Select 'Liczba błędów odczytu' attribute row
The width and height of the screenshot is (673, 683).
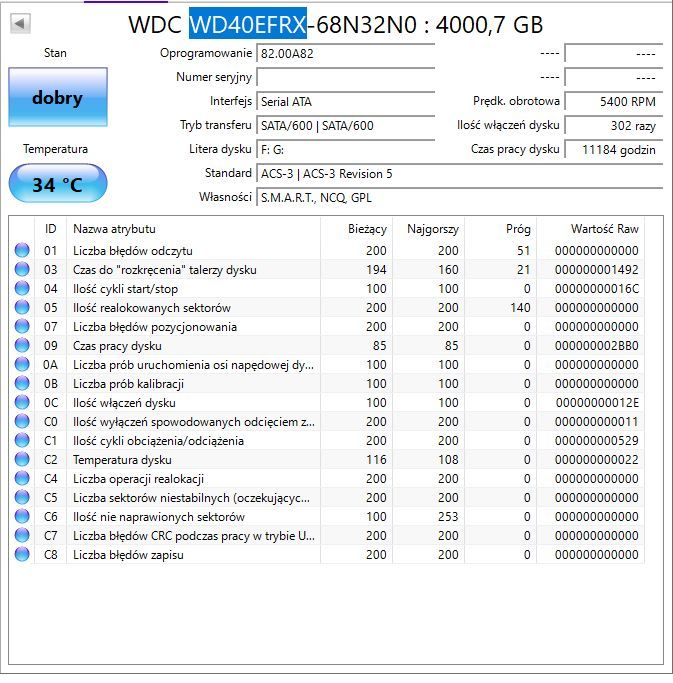(x=327, y=250)
